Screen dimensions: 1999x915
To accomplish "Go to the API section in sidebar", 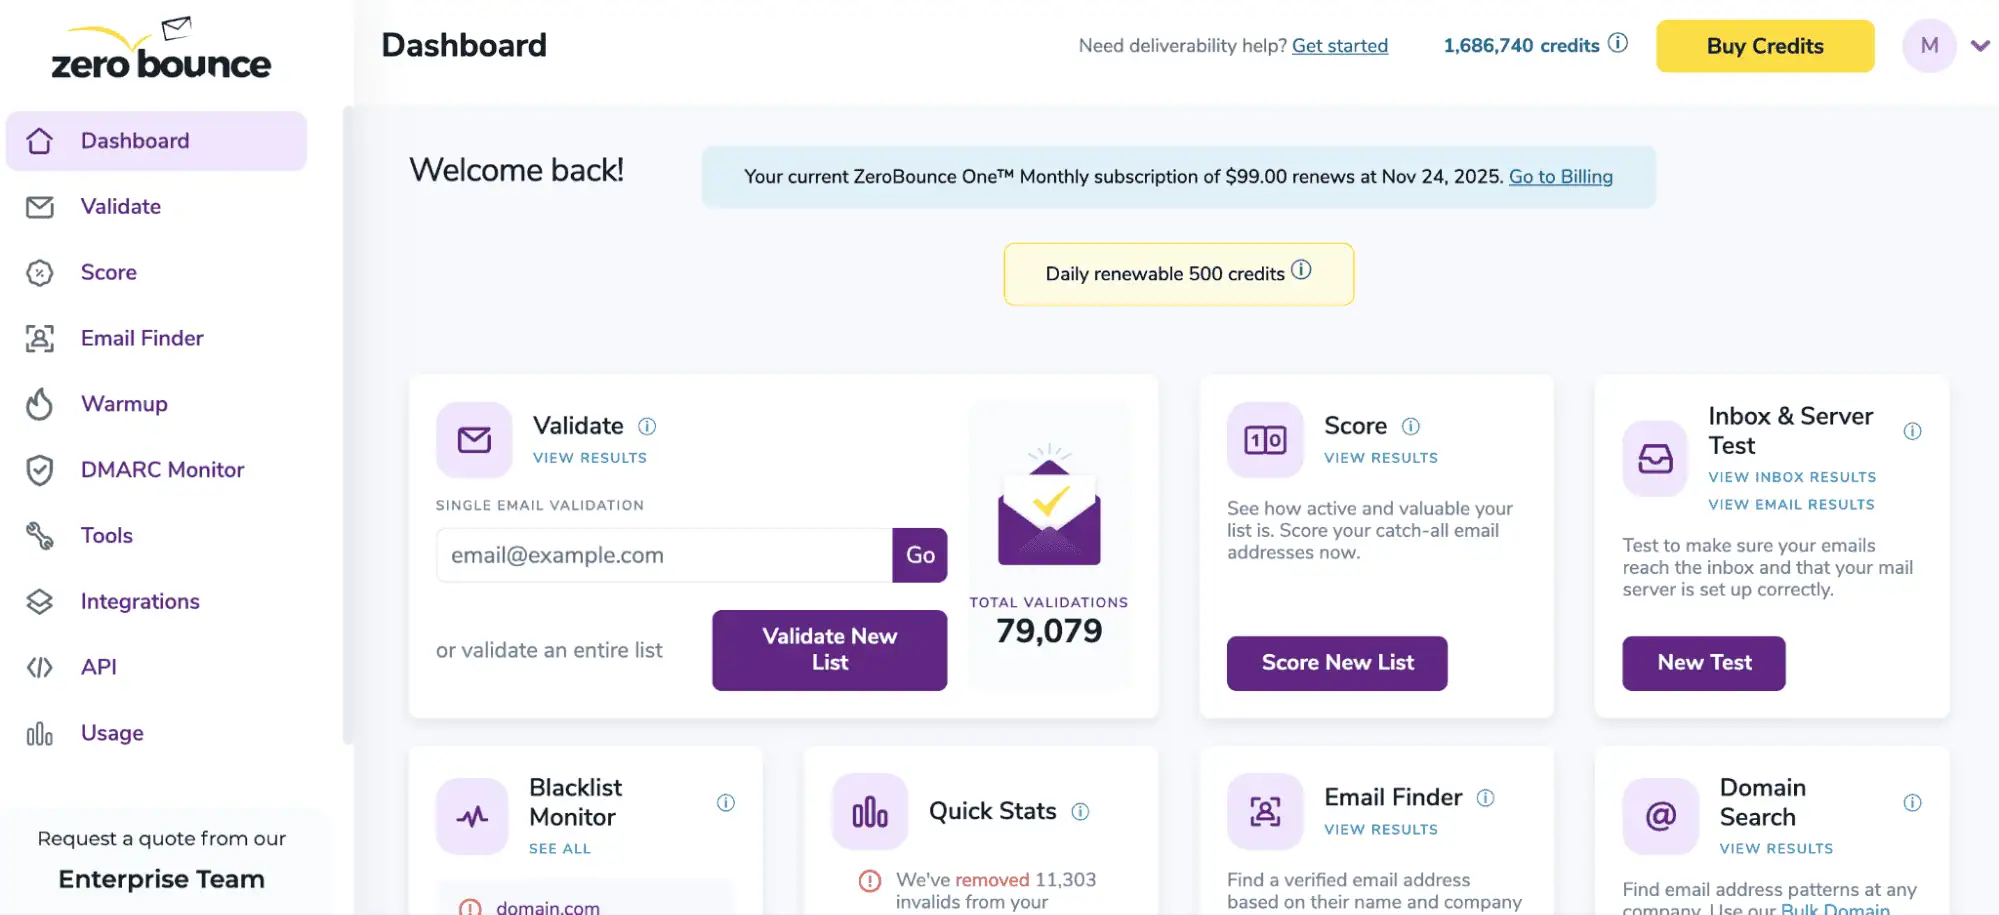I will coord(99,667).
